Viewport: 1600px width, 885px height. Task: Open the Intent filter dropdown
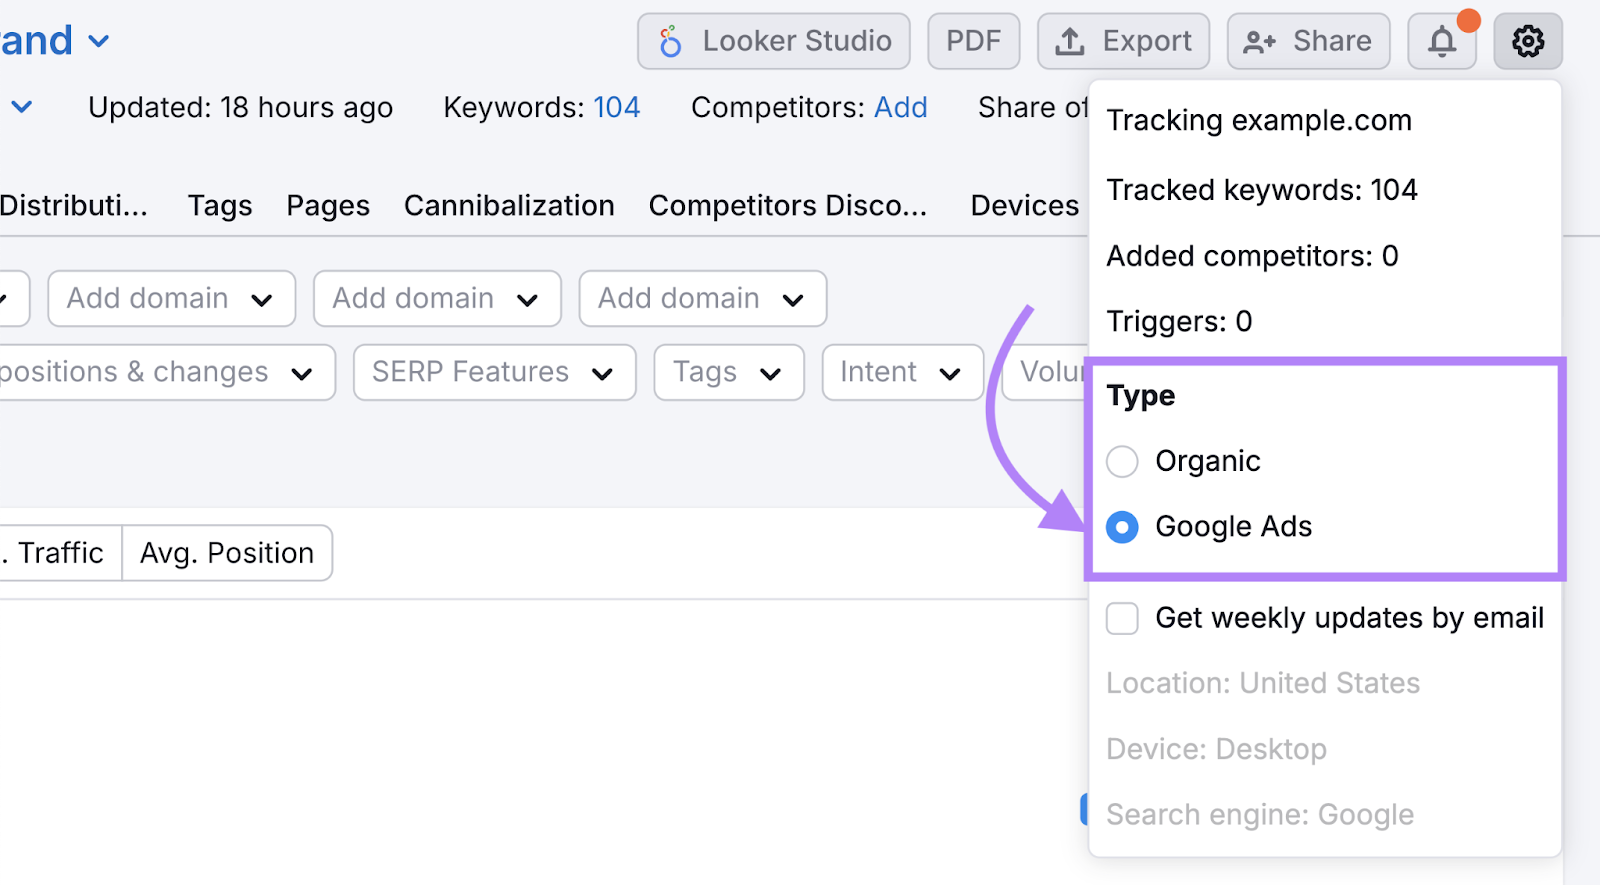pyautogui.click(x=902, y=372)
